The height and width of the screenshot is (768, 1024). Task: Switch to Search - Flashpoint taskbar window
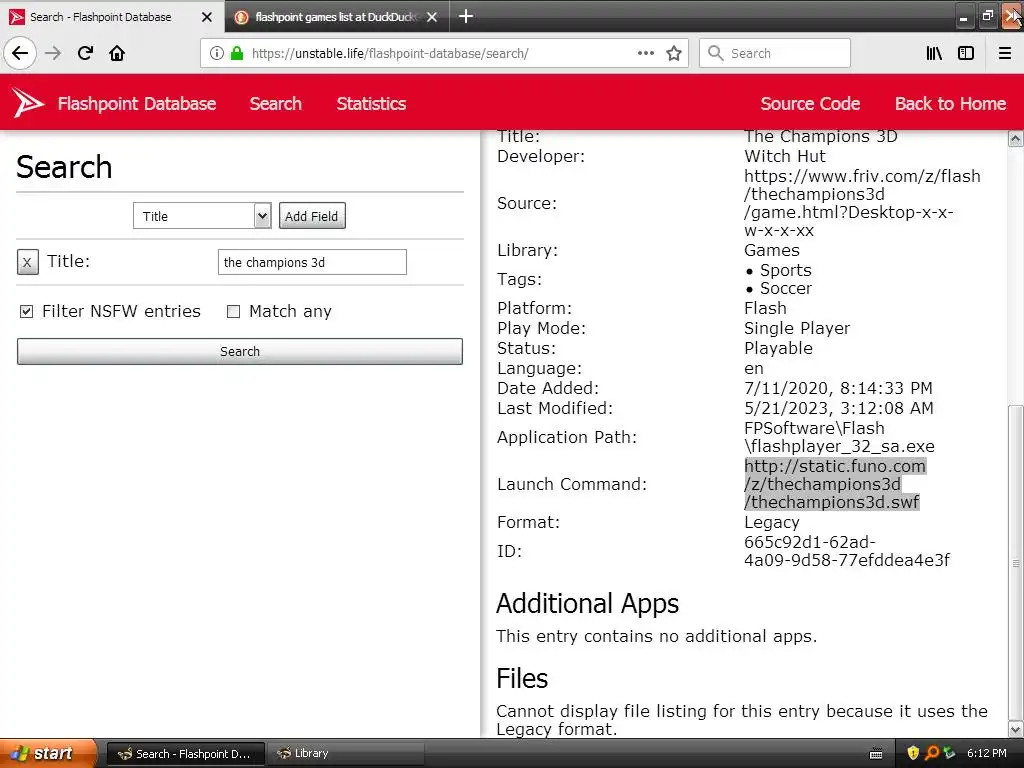click(x=185, y=754)
